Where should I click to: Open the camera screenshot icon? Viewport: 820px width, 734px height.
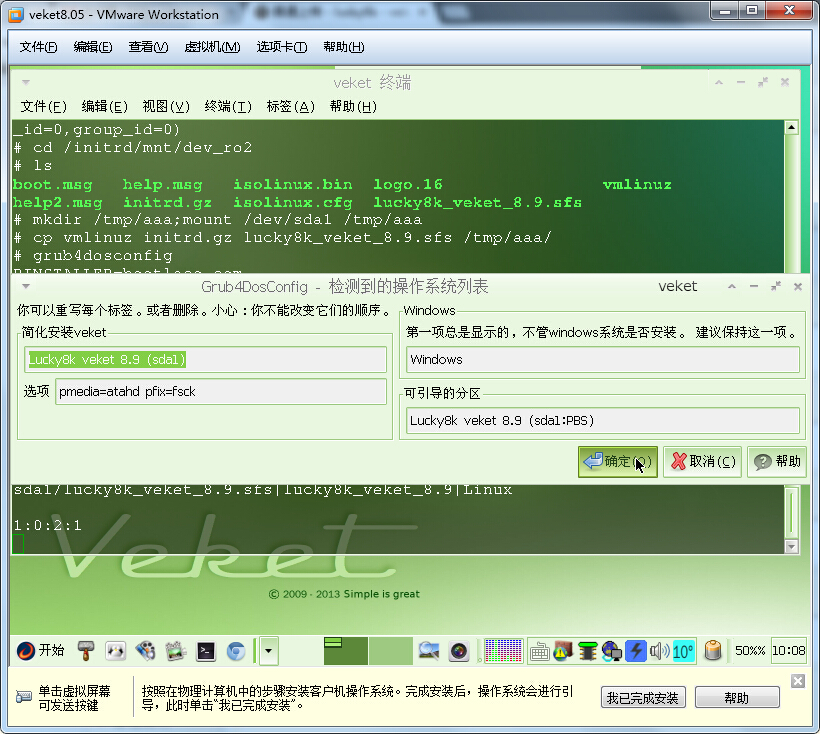459,651
